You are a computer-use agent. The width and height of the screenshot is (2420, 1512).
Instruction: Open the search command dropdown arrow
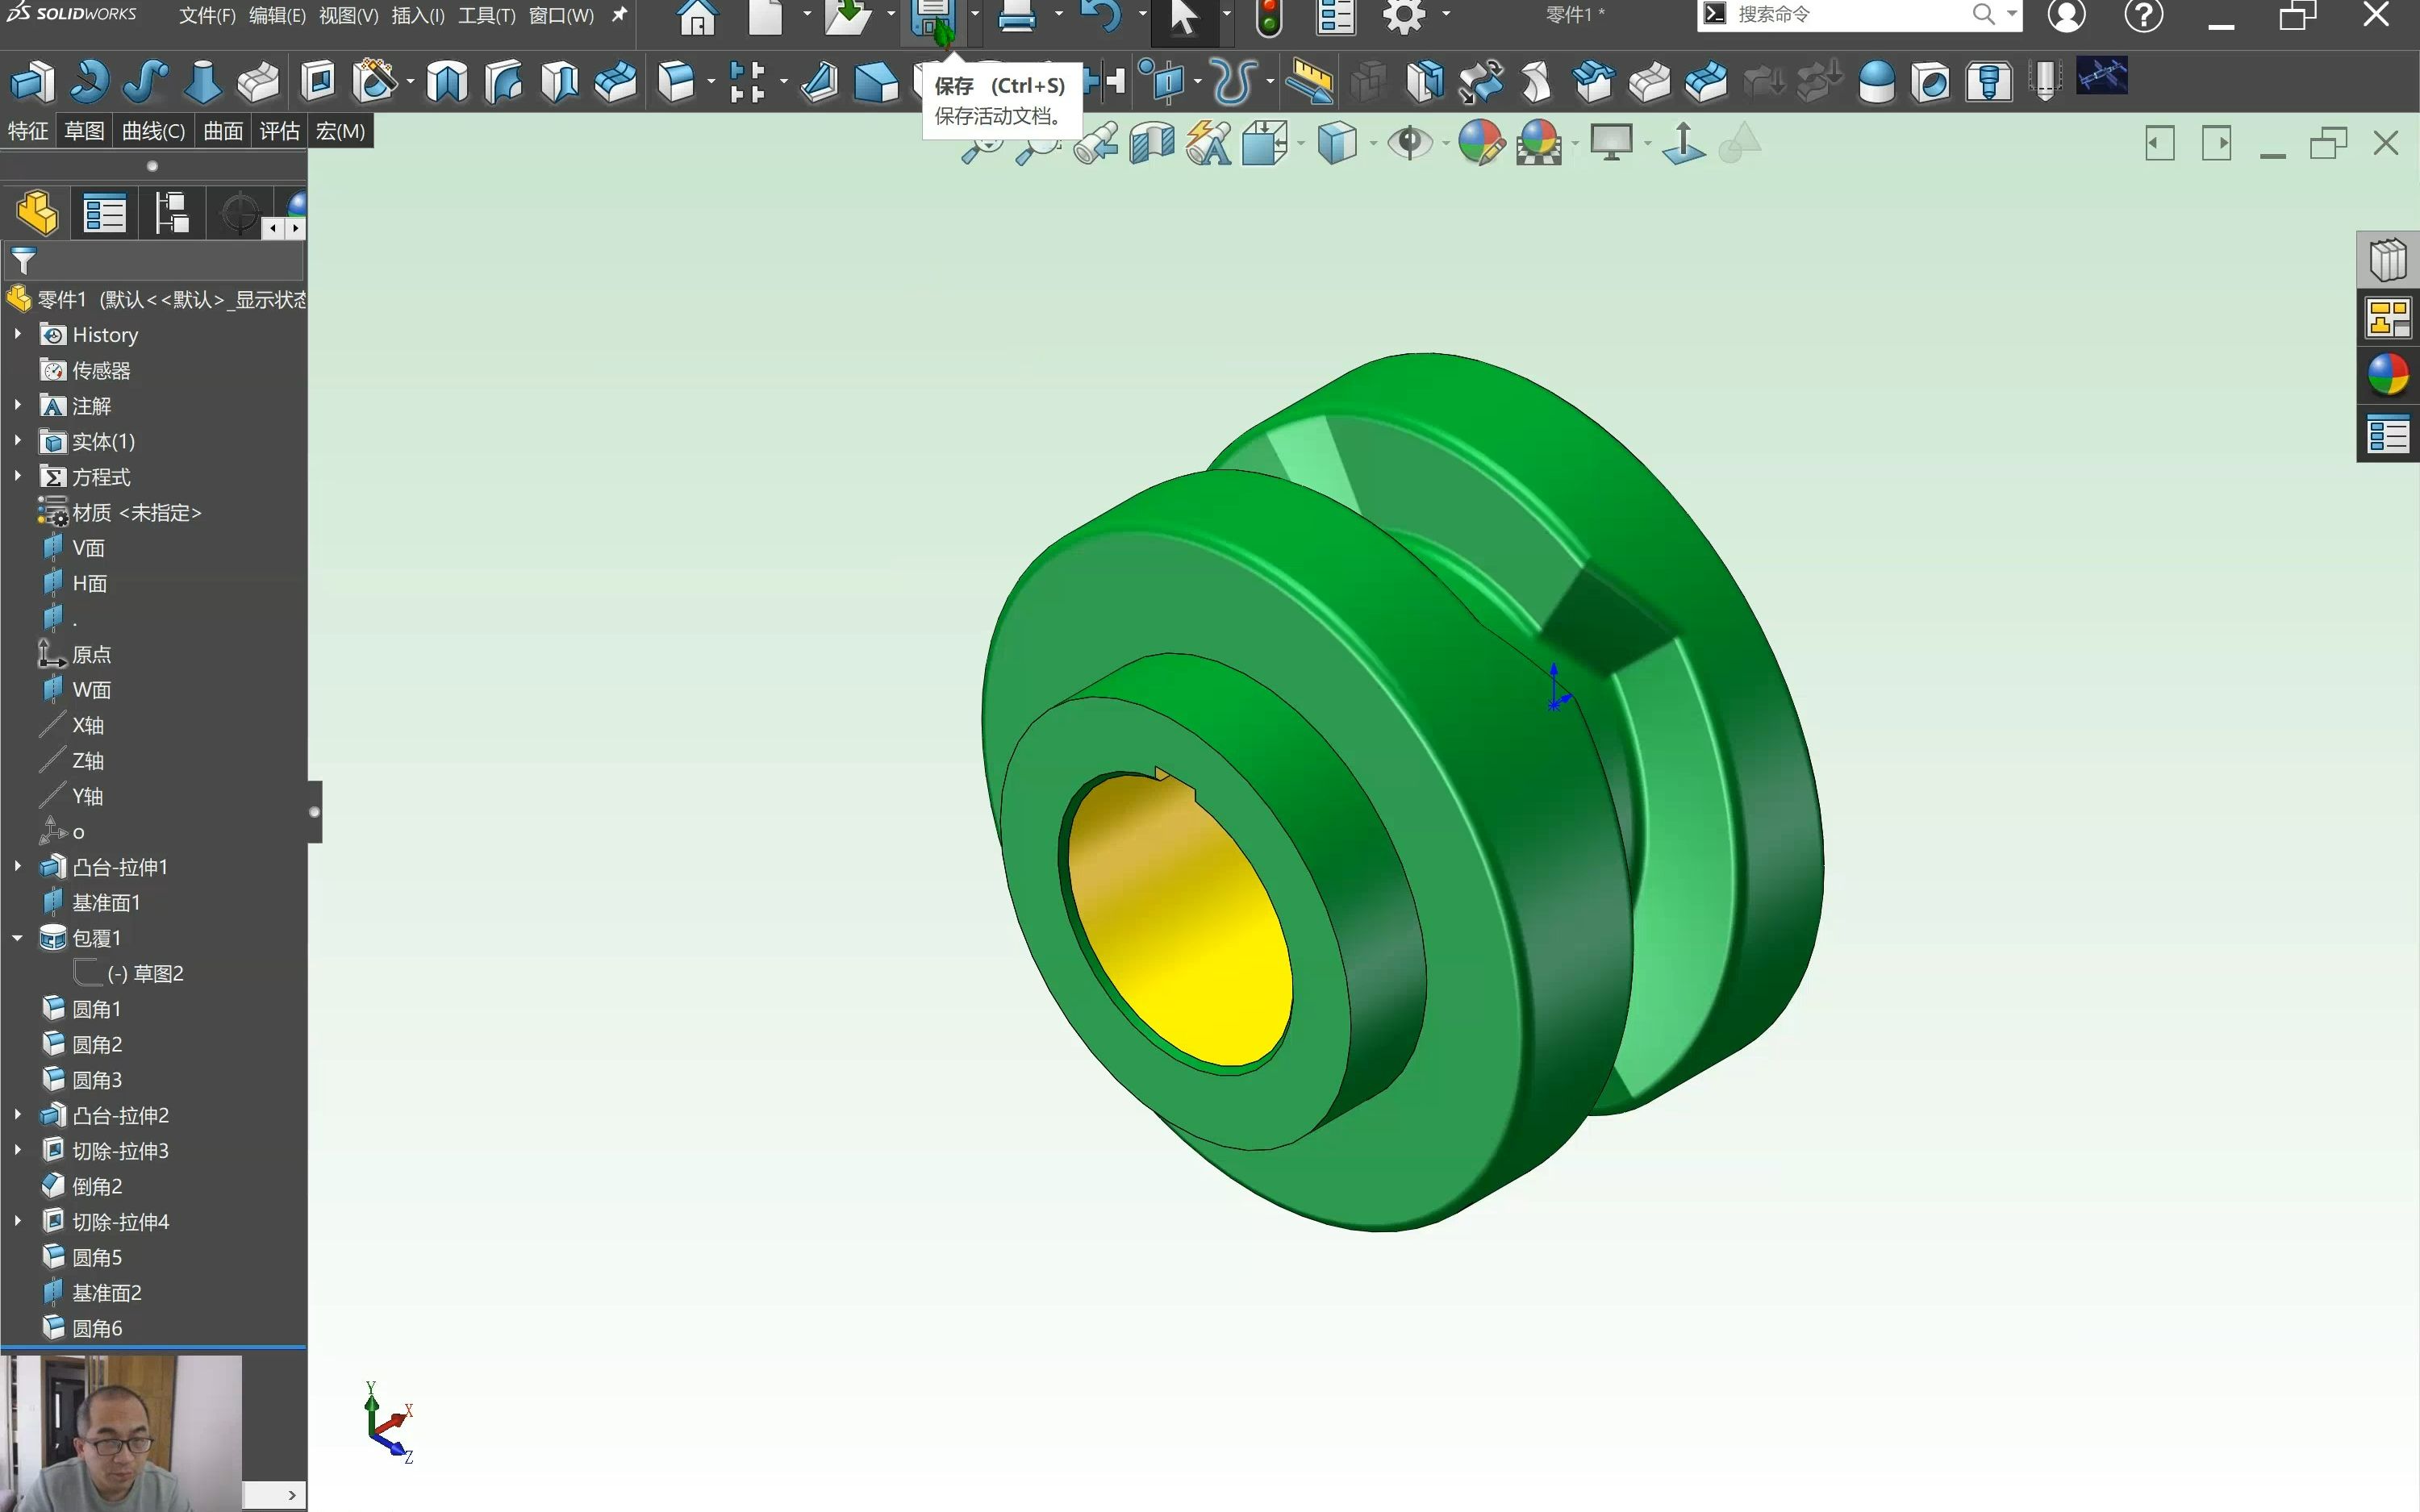tap(2012, 14)
